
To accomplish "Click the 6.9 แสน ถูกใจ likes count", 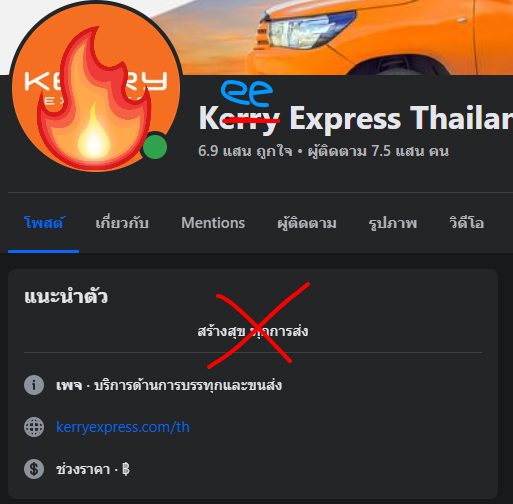I will 245,151.
